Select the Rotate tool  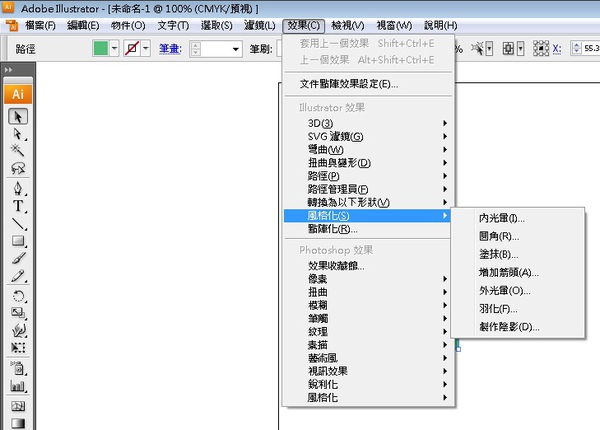point(18,296)
